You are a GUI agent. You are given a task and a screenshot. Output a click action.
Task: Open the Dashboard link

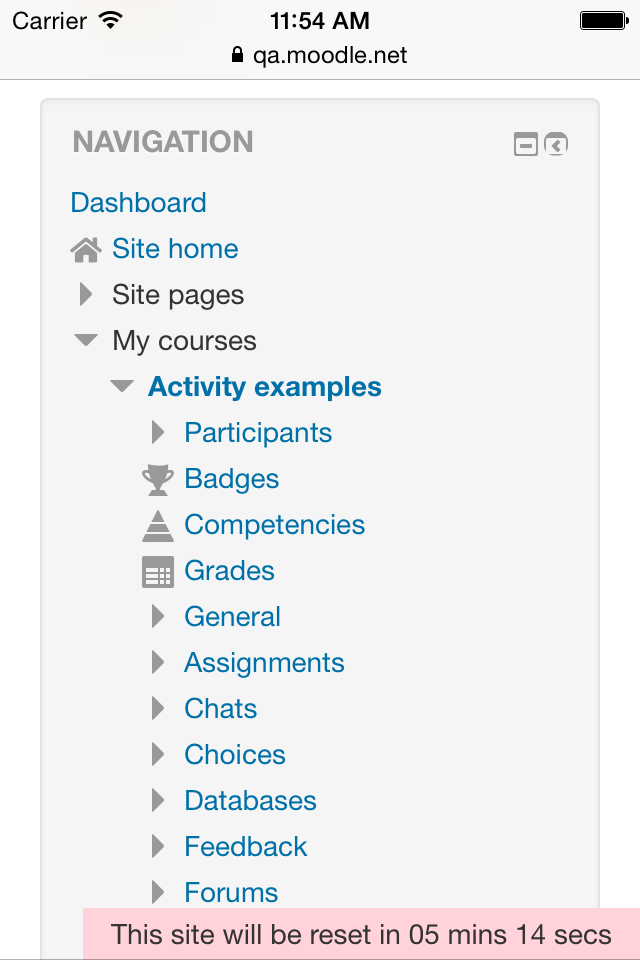138,203
